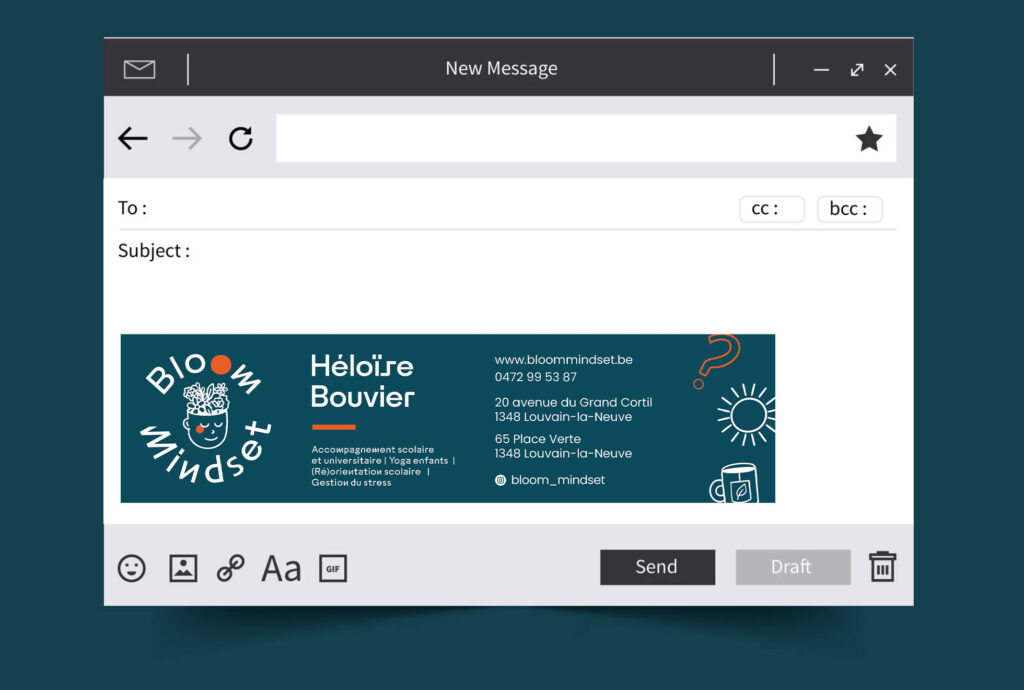Minimize the New Message window
Viewport: 1024px width, 690px height.
821,70
